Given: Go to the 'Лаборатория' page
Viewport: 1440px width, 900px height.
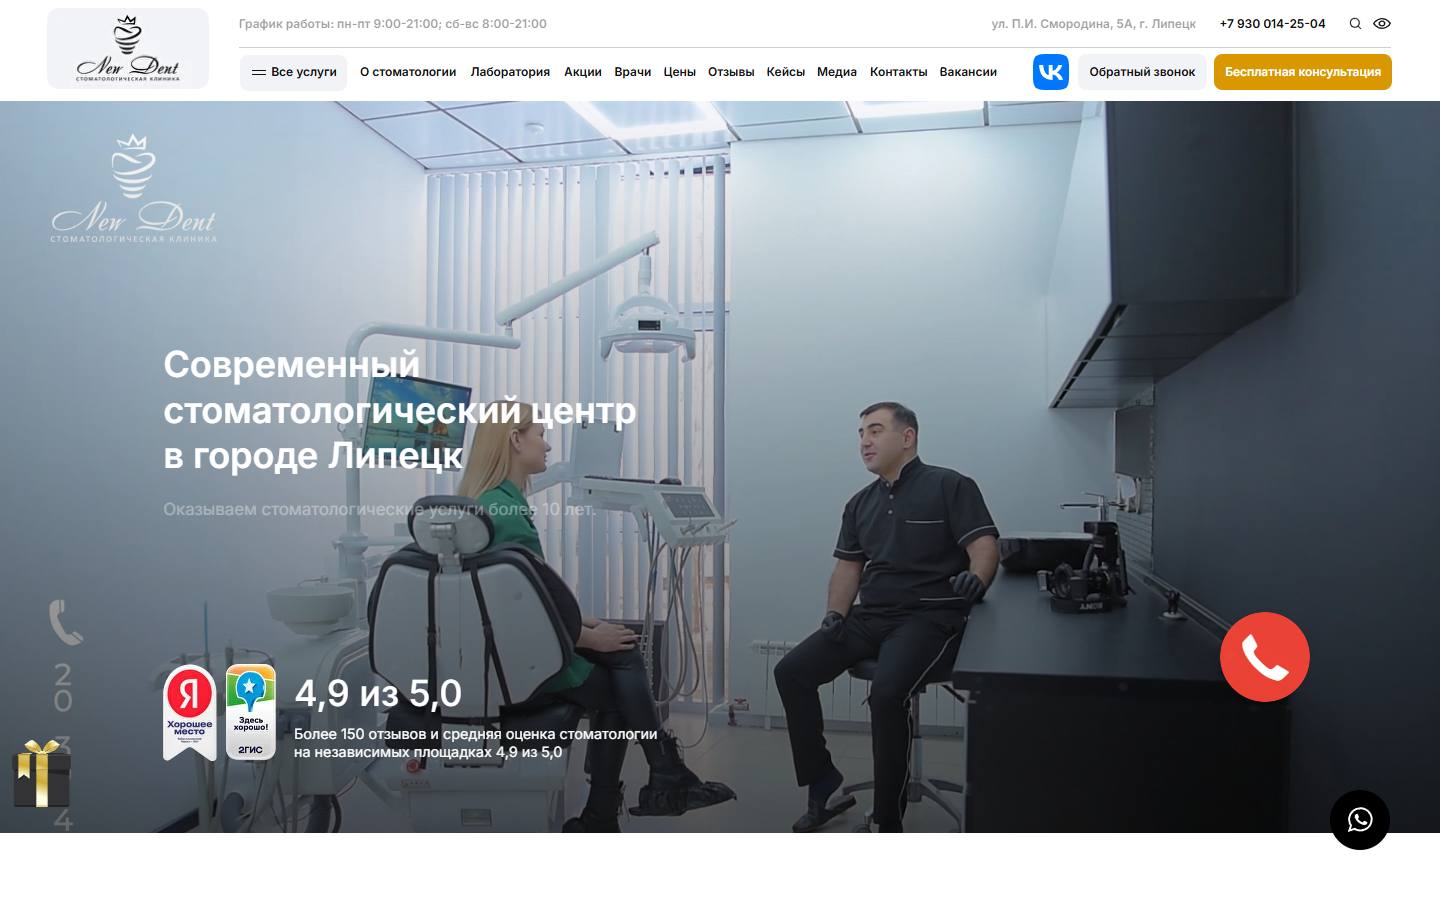Looking at the screenshot, I should pyautogui.click(x=510, y=72).
